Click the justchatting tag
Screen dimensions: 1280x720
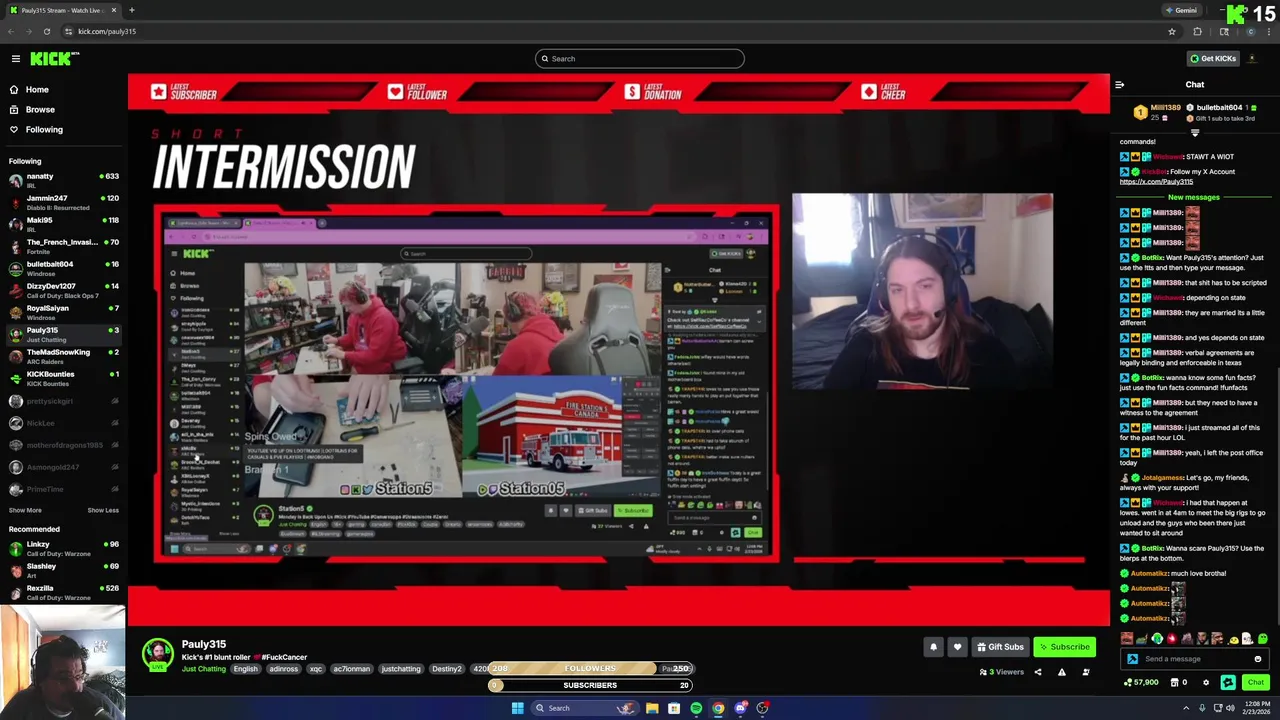[x=401, y=669]
